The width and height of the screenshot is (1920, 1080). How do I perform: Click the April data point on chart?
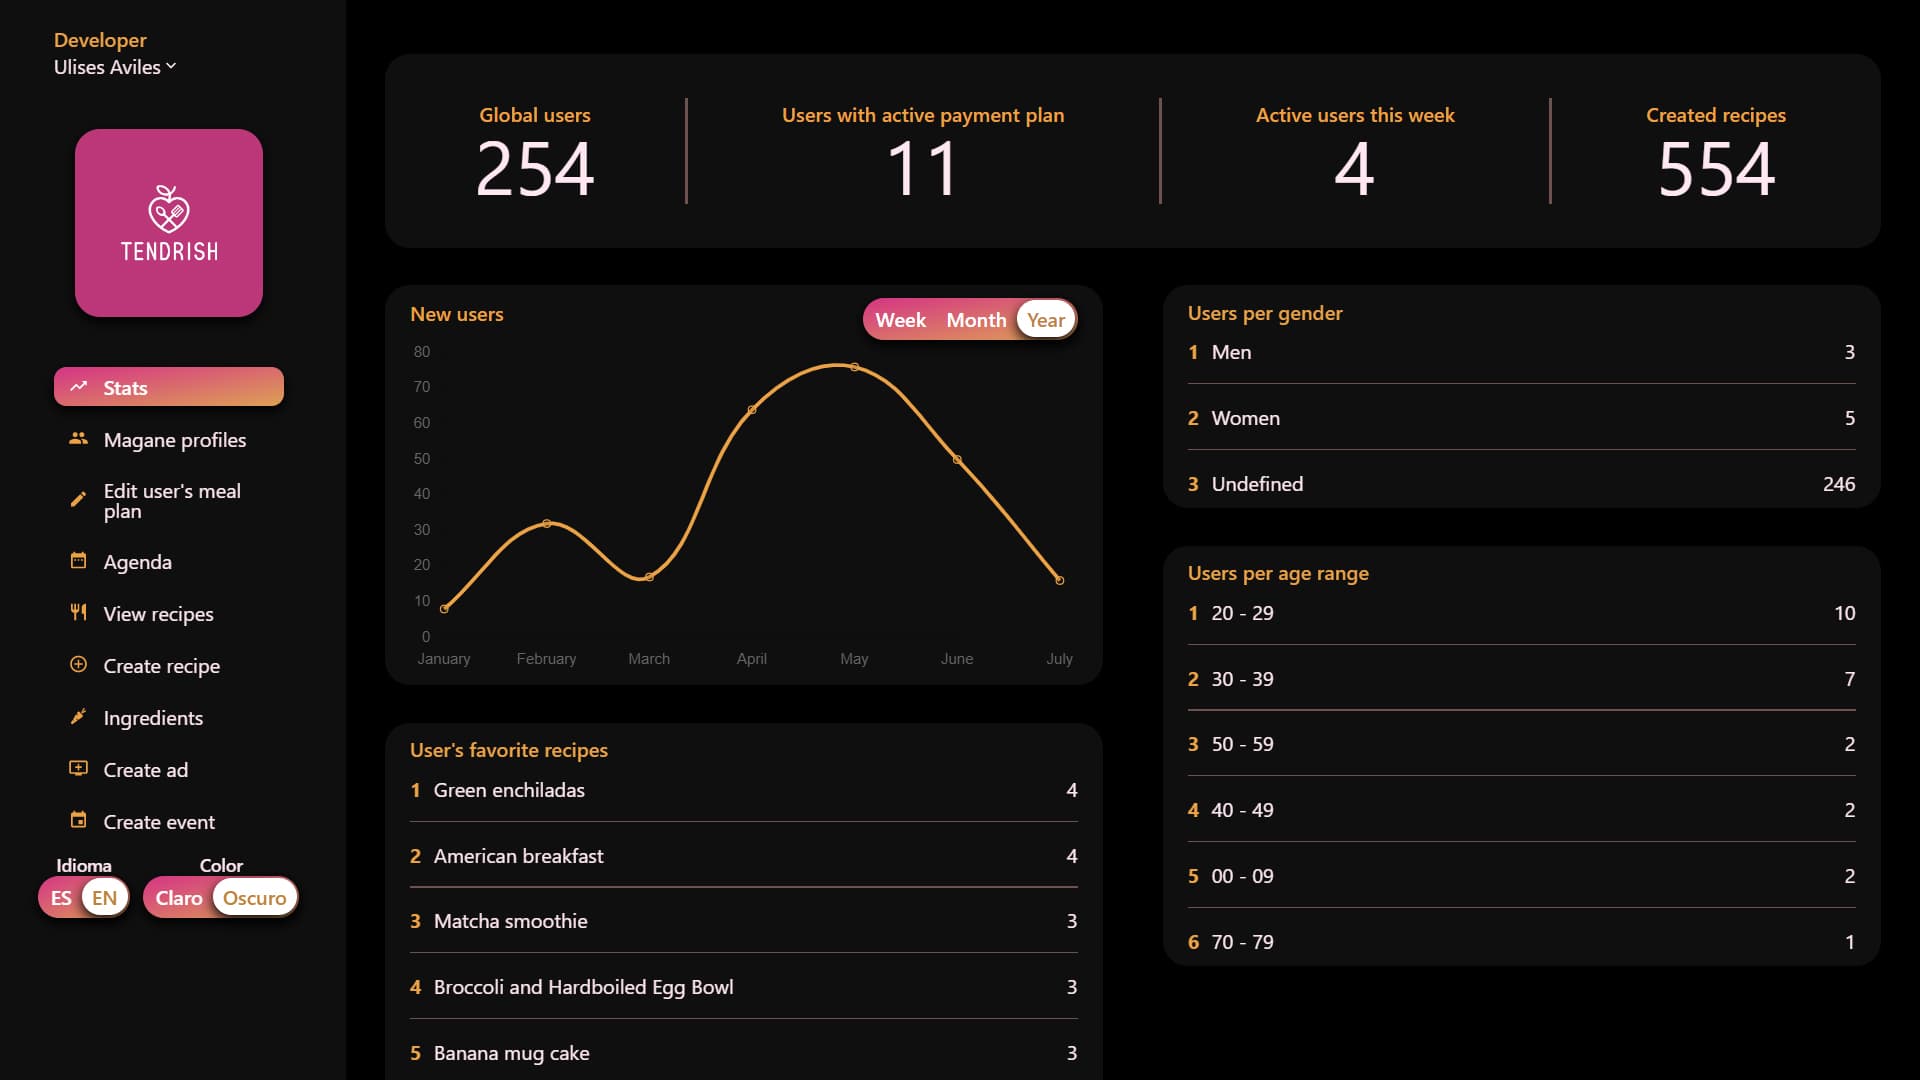pos(752,410)
